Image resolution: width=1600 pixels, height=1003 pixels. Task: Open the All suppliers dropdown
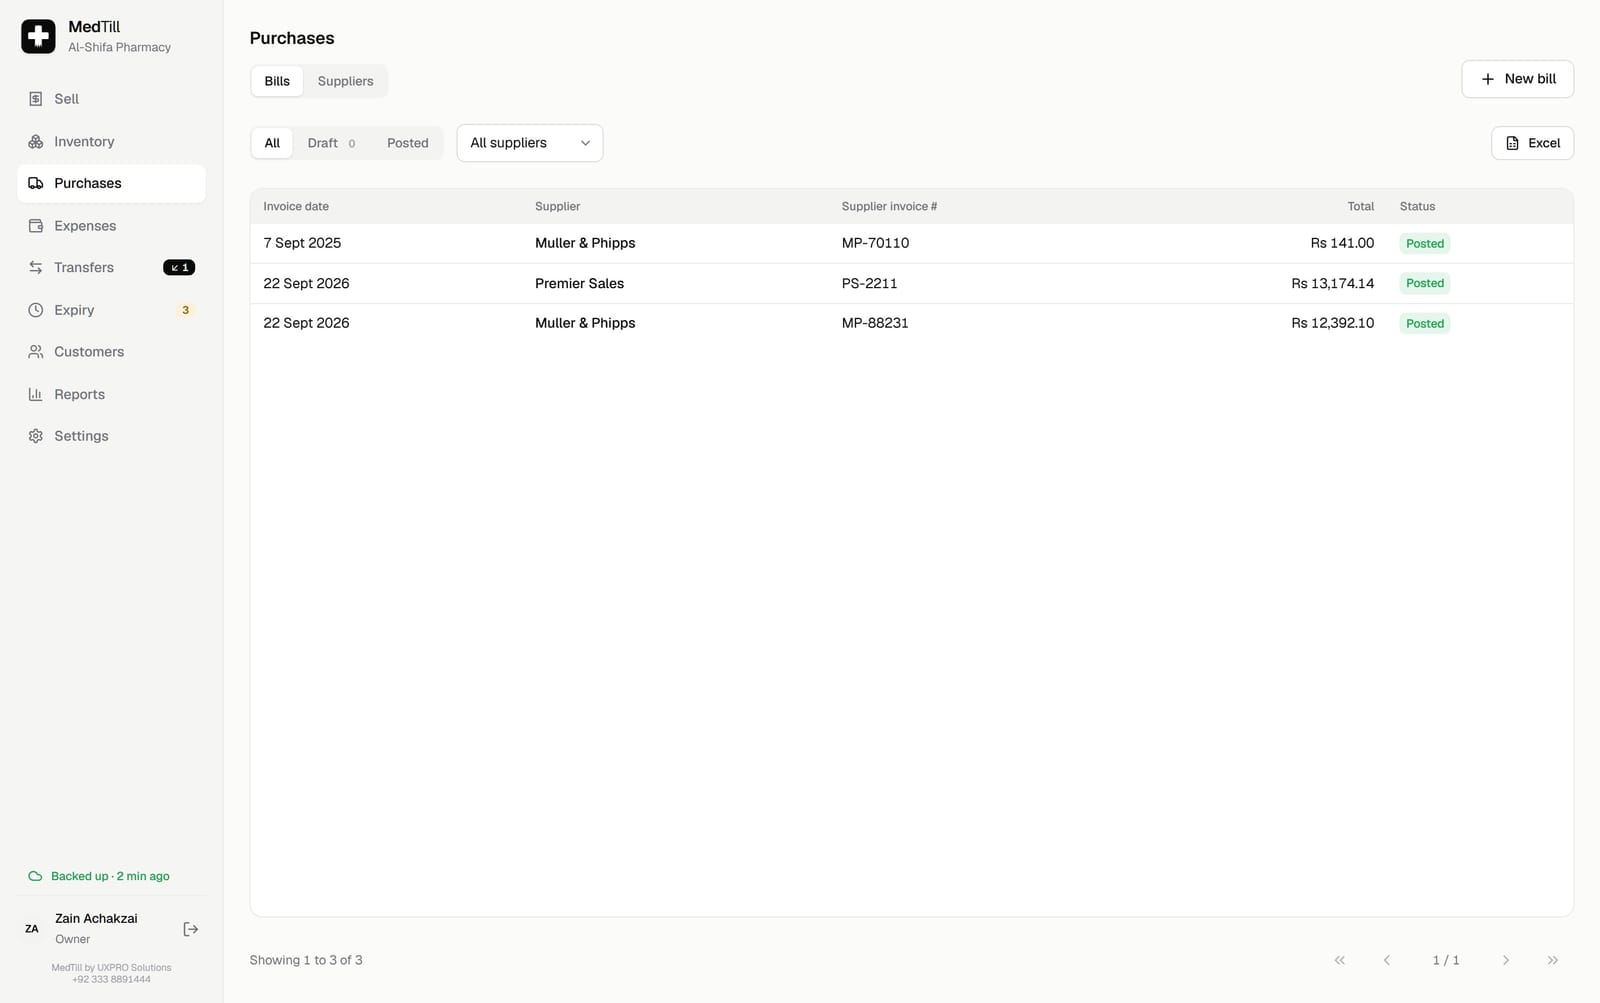click(x=530, y=143)
